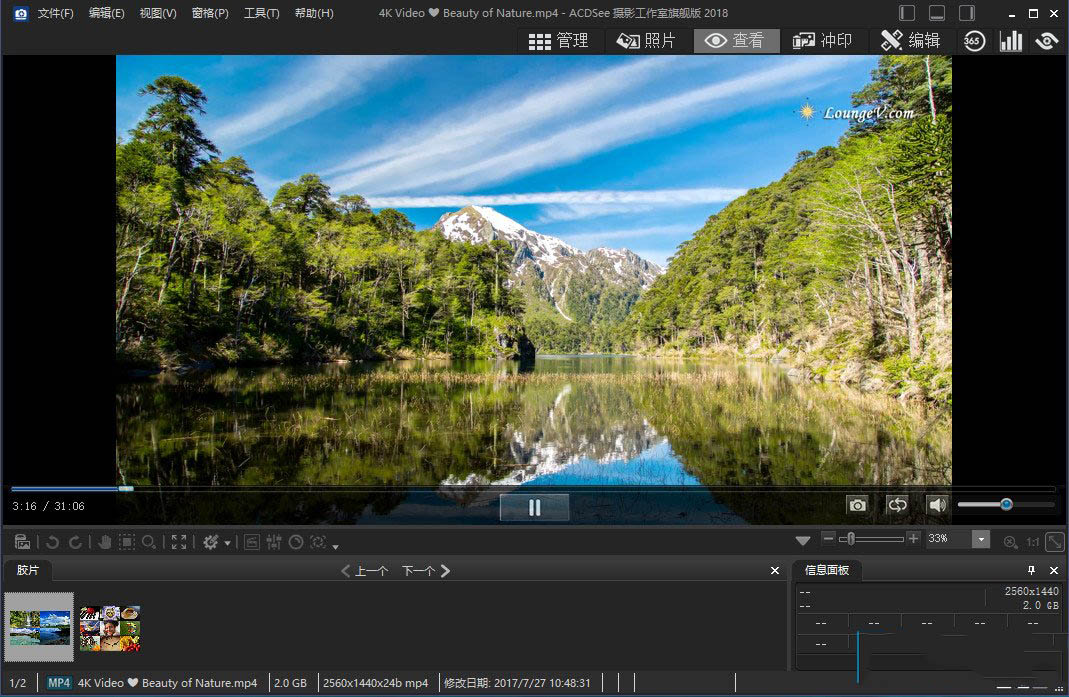
Task: Open the 工具(T) menu
Action: click(261, 13)
